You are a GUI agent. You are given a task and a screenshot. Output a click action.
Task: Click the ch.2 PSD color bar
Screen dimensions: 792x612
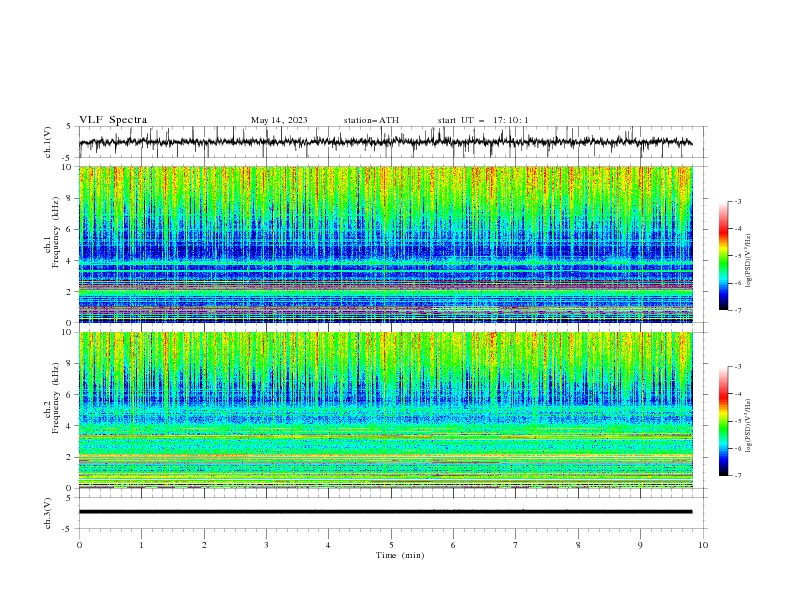point(723,421)
